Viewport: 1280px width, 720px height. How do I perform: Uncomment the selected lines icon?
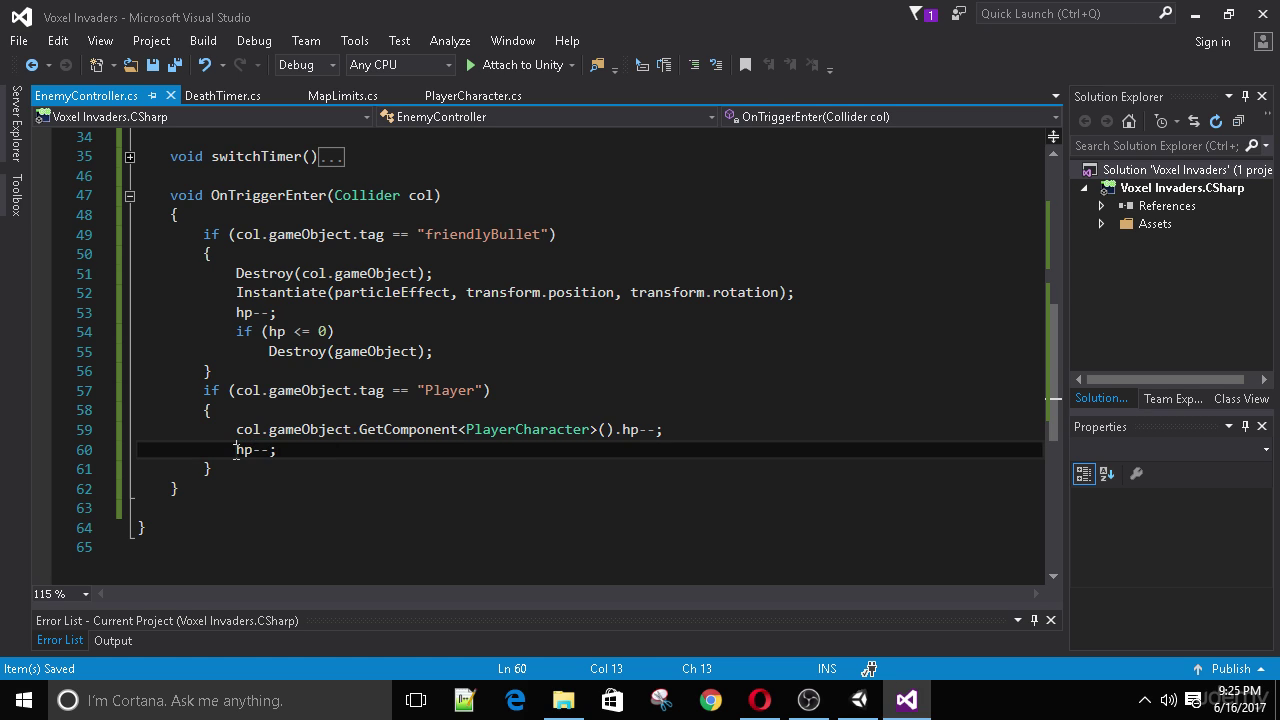[x=716, y=65]
